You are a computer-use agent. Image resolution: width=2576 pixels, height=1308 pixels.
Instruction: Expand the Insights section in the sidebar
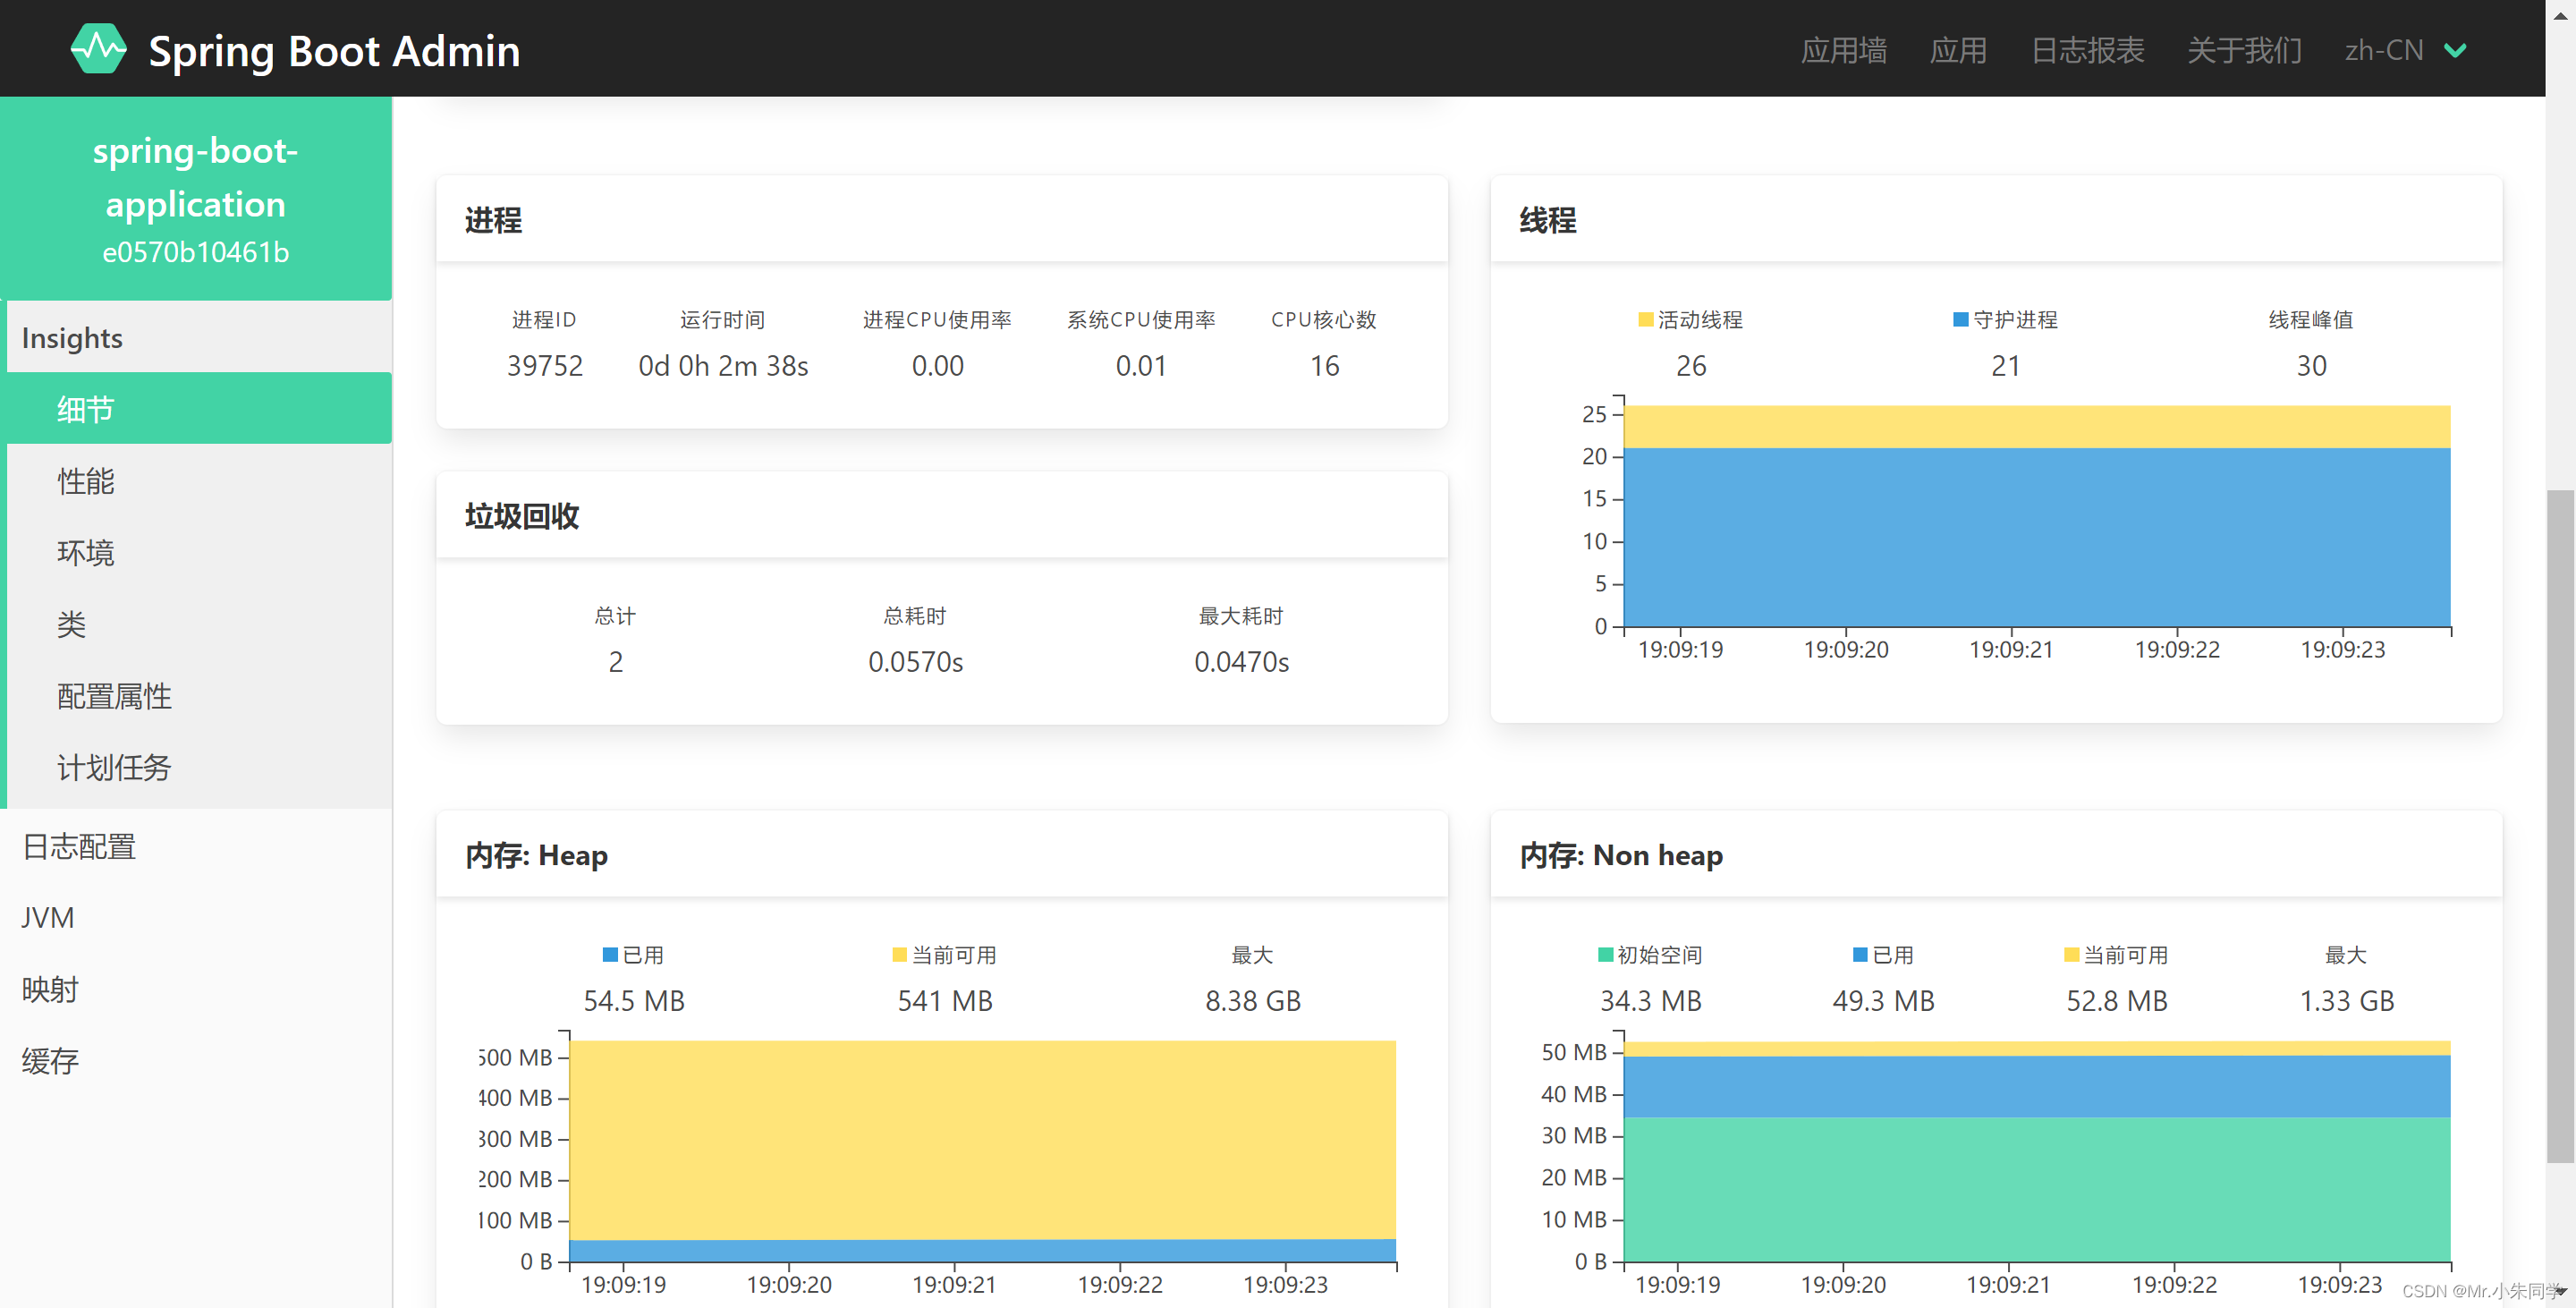(71, 337)
